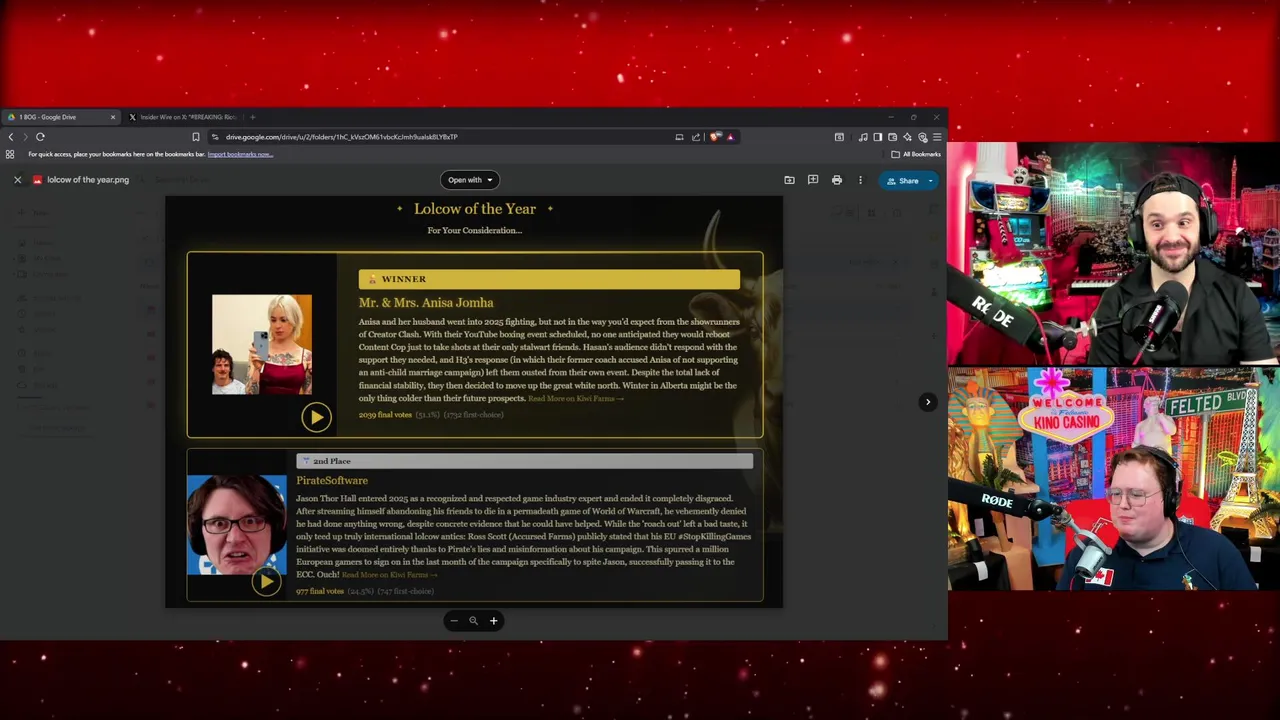Screen dimensions: 1280x720
Task: Click the first Read More on Kiwi Farms link
Action: 576,399
